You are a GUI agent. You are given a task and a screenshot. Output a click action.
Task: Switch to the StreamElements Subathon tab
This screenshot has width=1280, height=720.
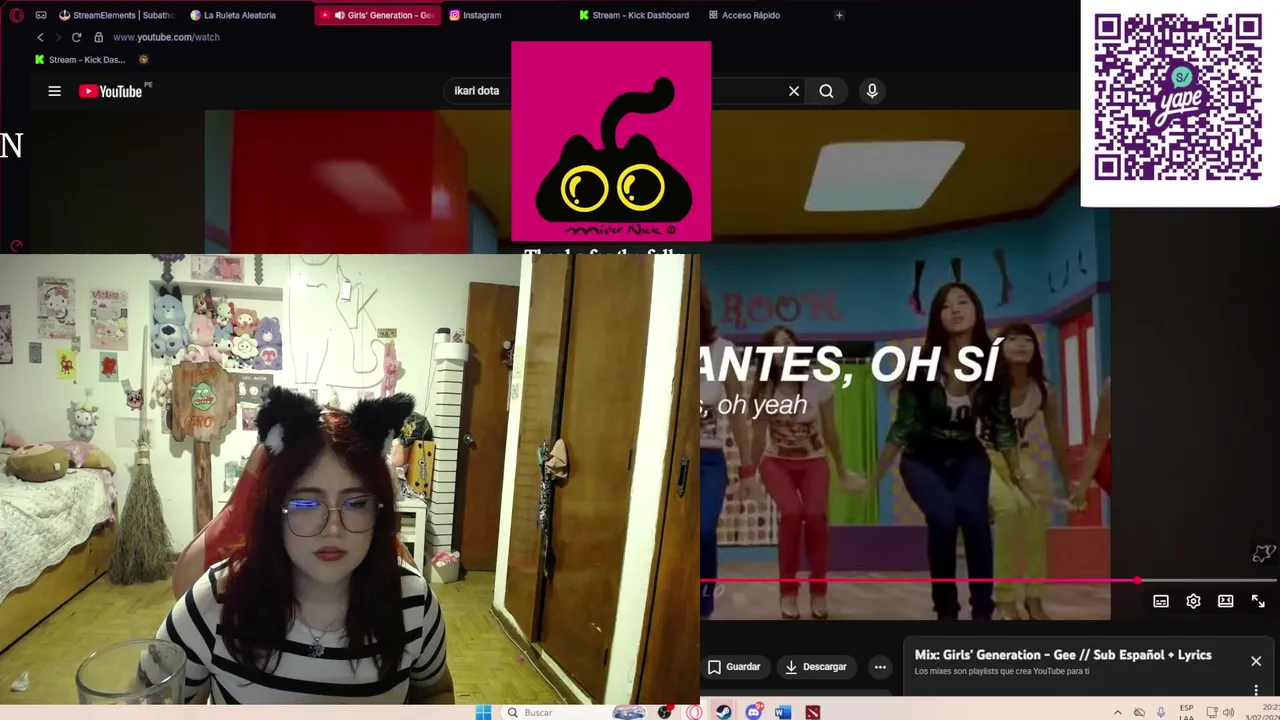pos(117,15)
